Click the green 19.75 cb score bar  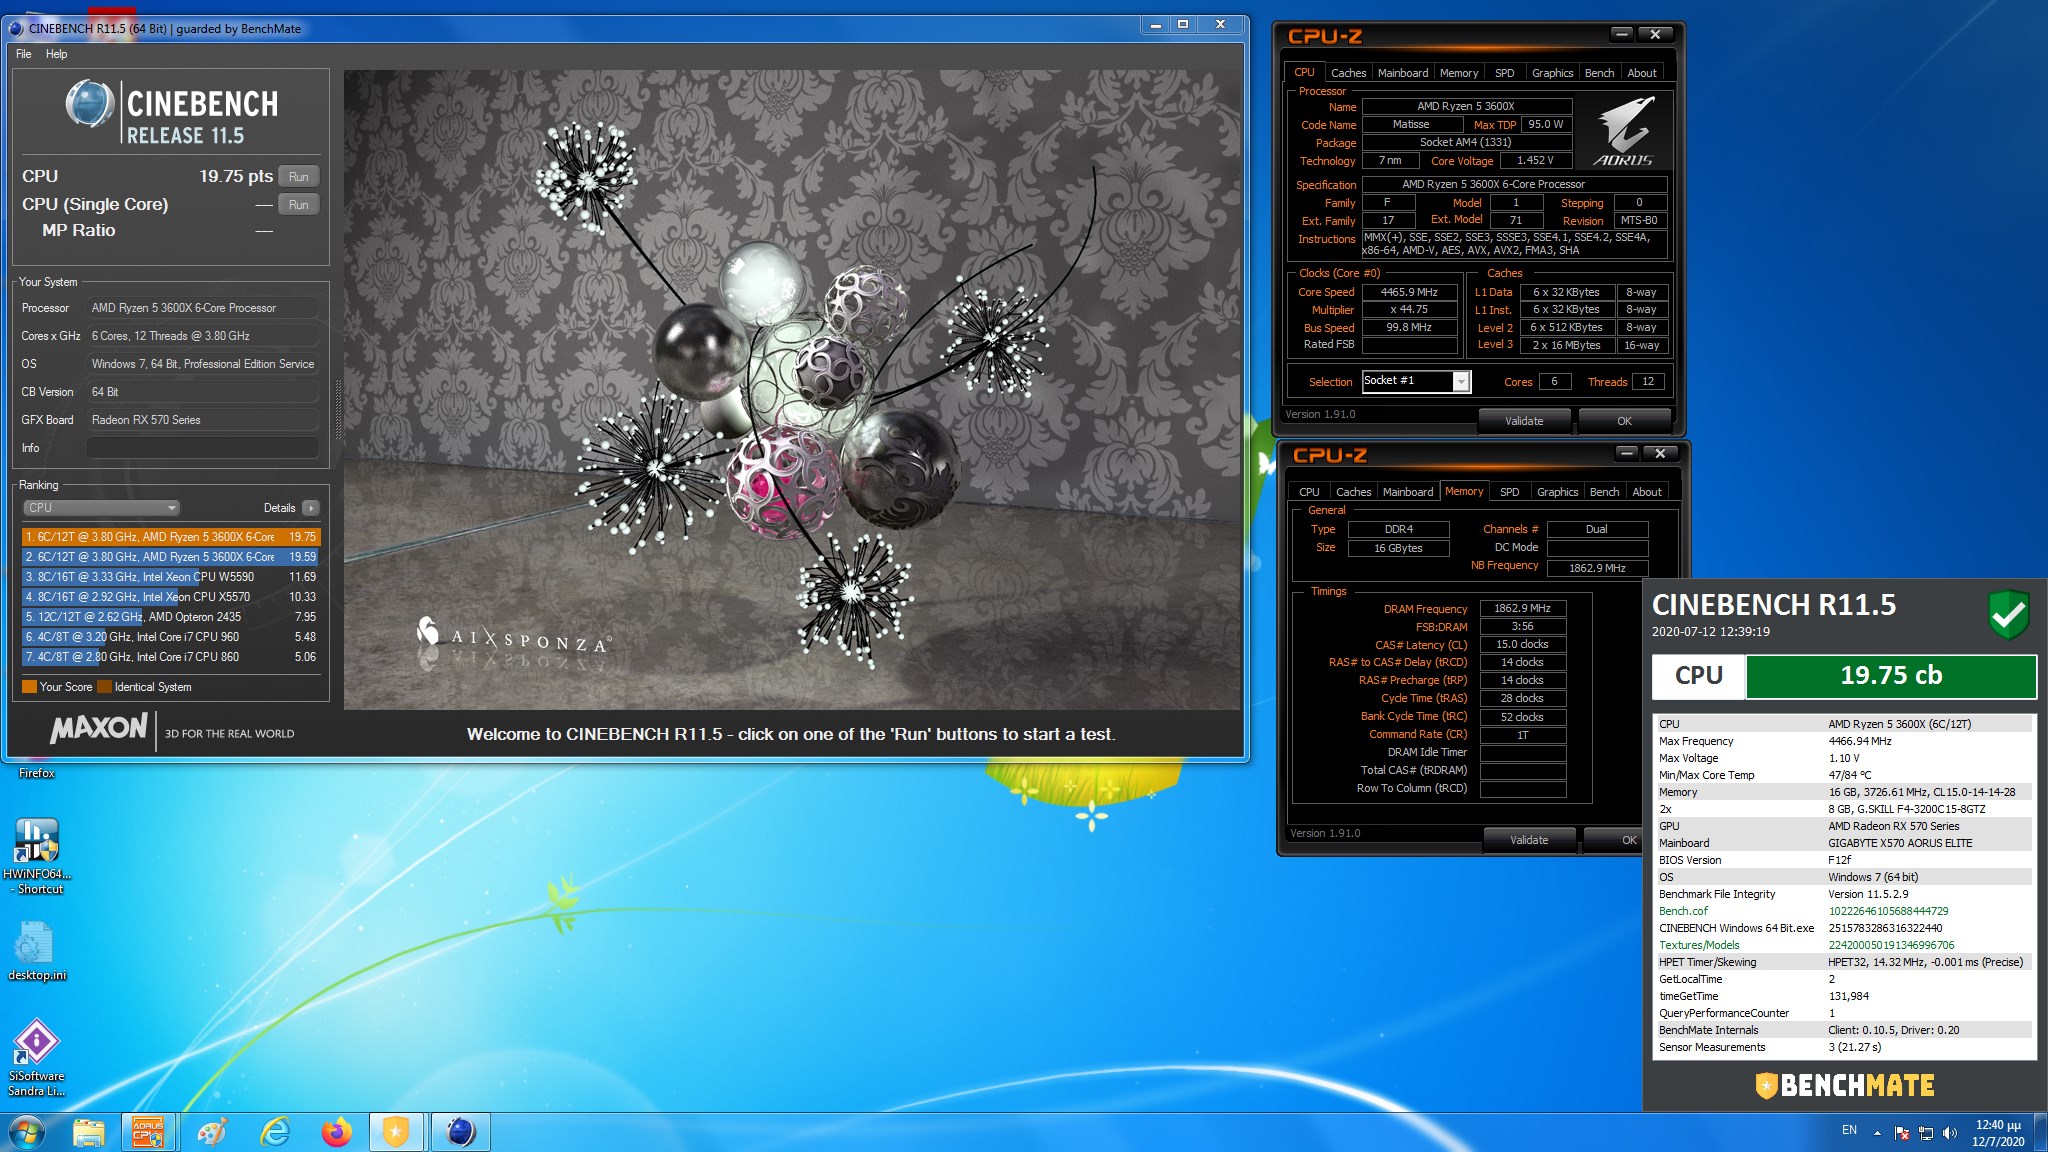point(1891,676)
